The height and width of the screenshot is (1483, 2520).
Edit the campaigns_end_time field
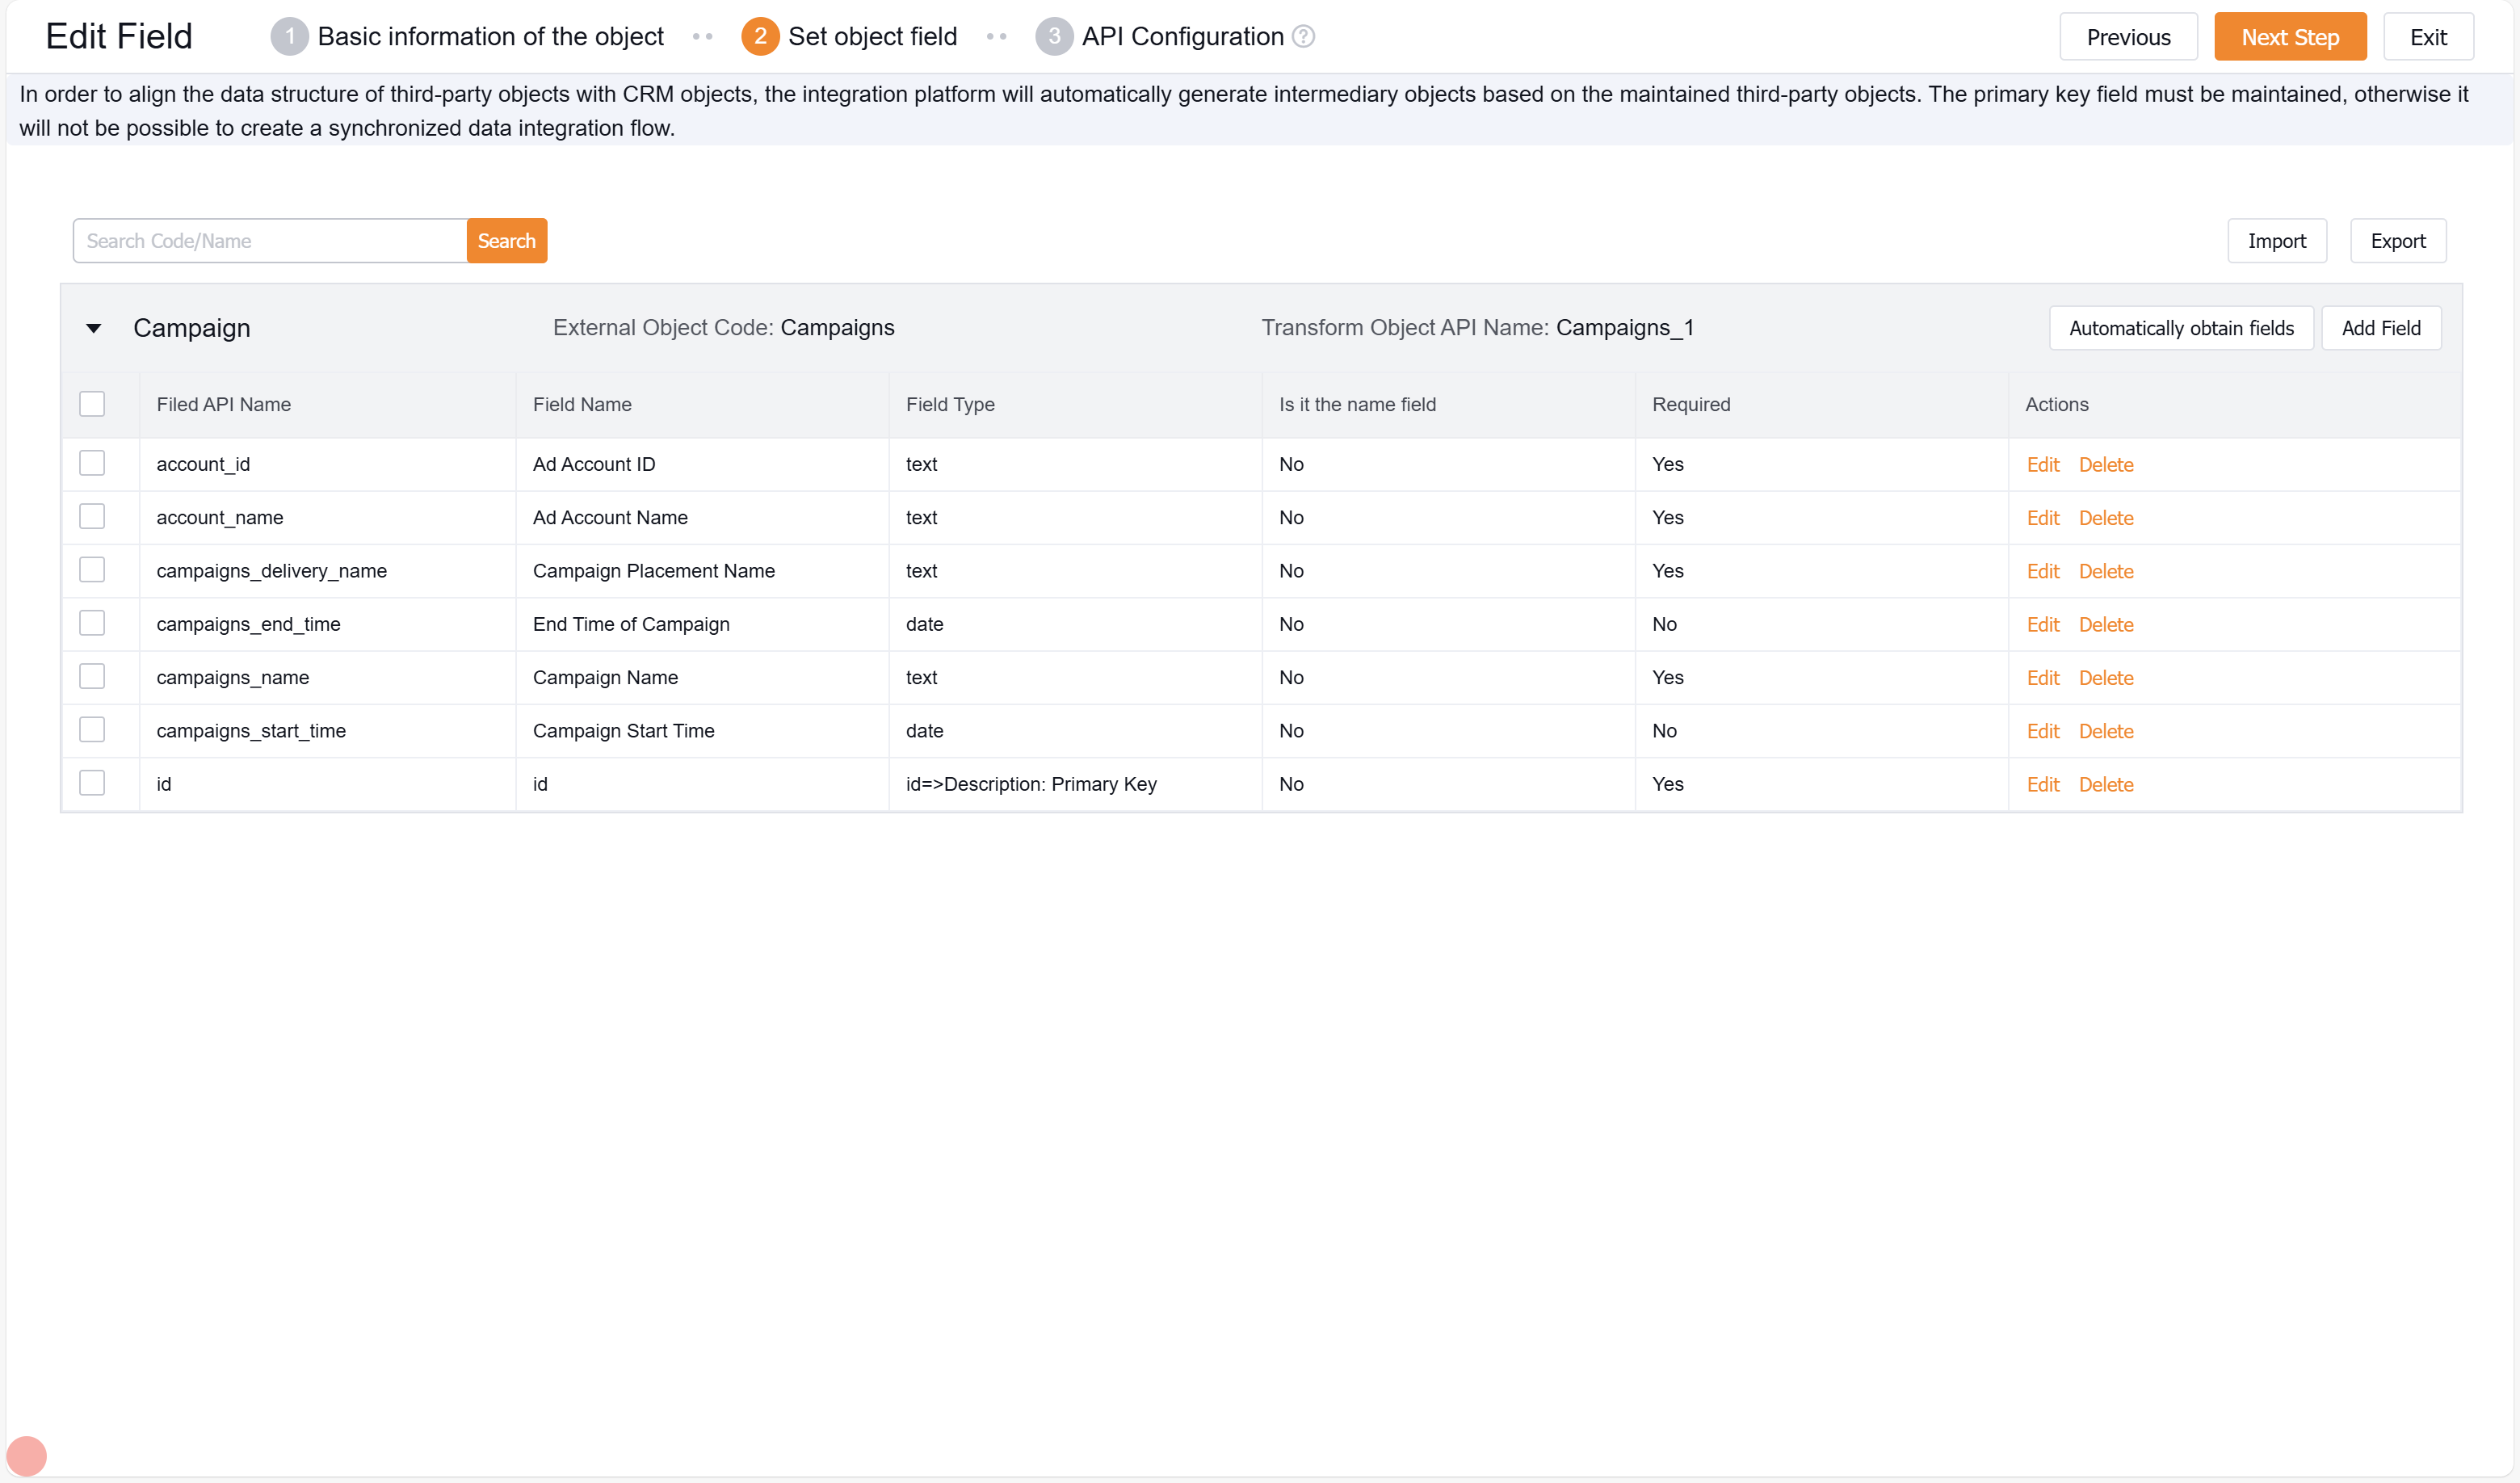point(2042,625)
